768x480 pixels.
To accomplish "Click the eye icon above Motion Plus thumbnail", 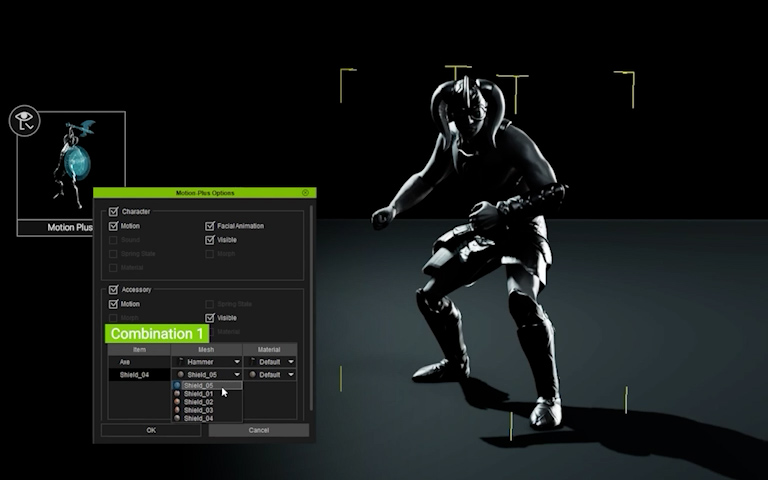I will 24,121.
